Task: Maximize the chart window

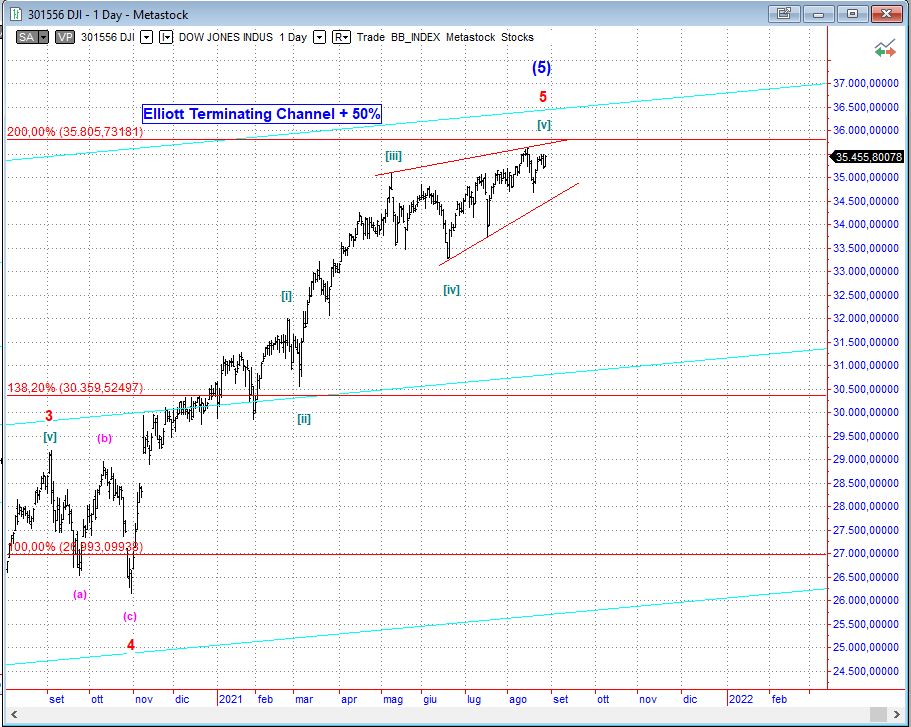Action: [852, 13]
